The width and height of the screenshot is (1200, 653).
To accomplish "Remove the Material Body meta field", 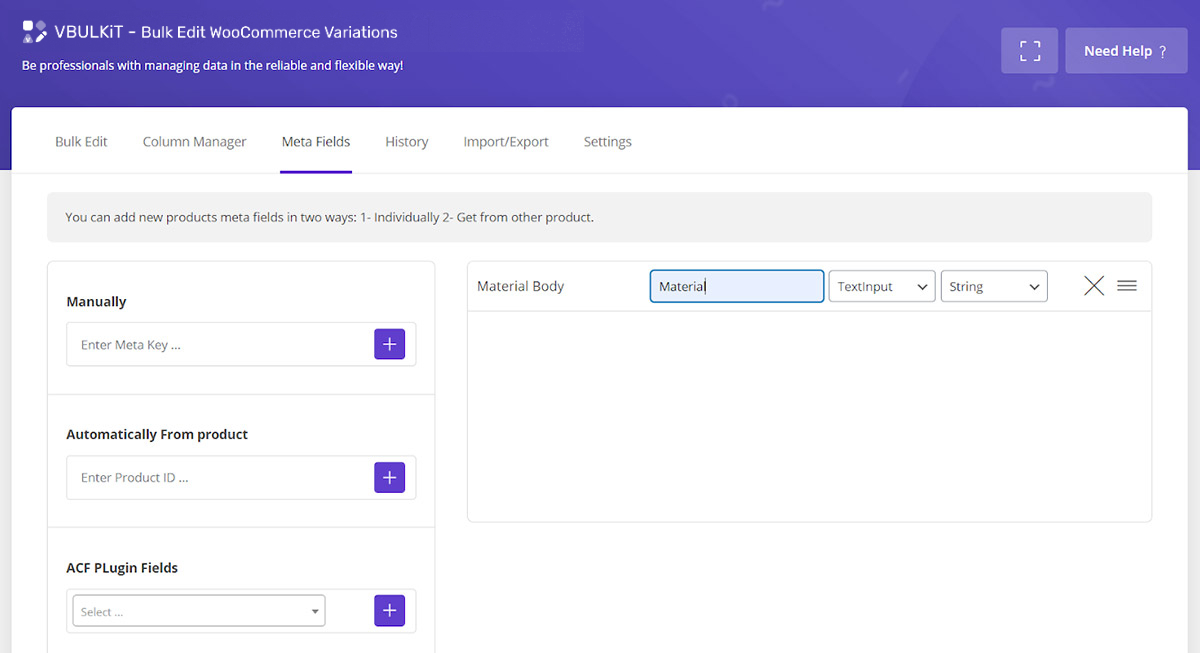I will click(x=1094, y=286).
